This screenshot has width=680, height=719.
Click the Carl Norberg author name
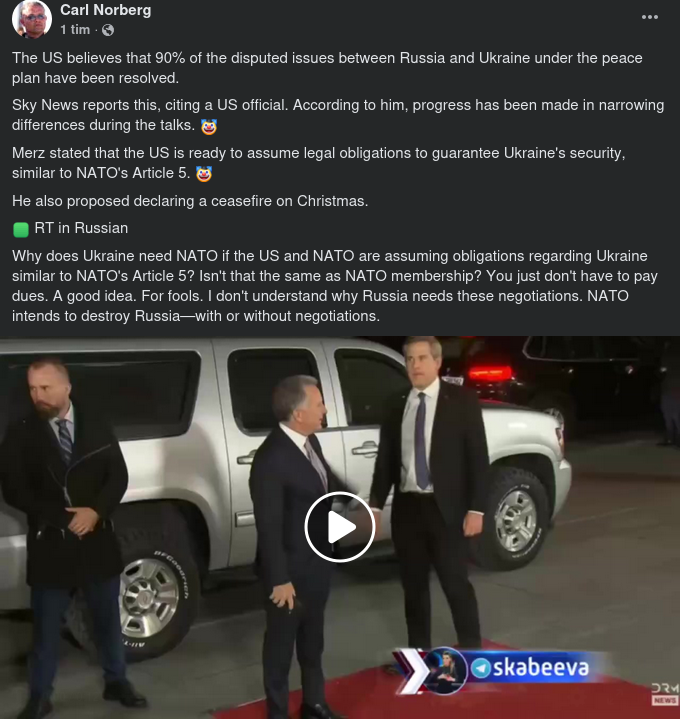105,10
